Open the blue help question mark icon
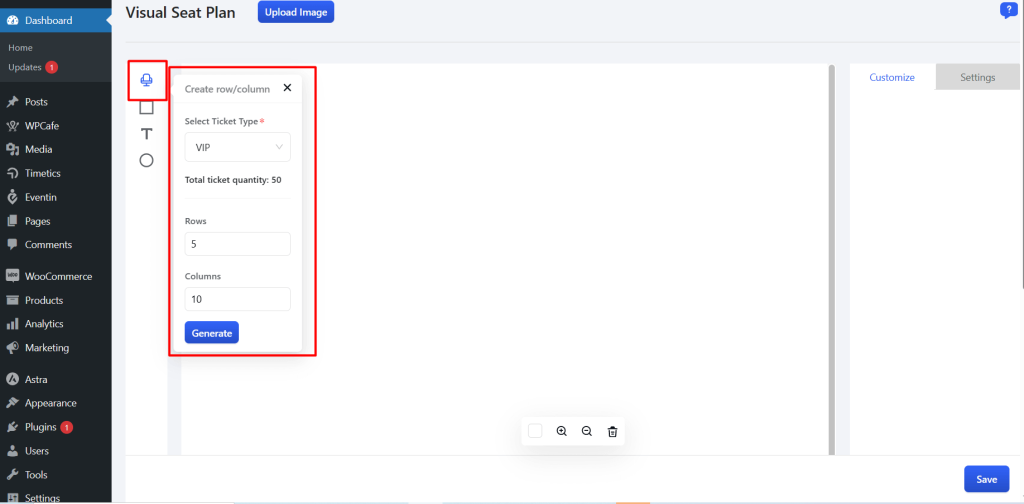This screenshot has width=1024, height=504. pos(1008,10)
